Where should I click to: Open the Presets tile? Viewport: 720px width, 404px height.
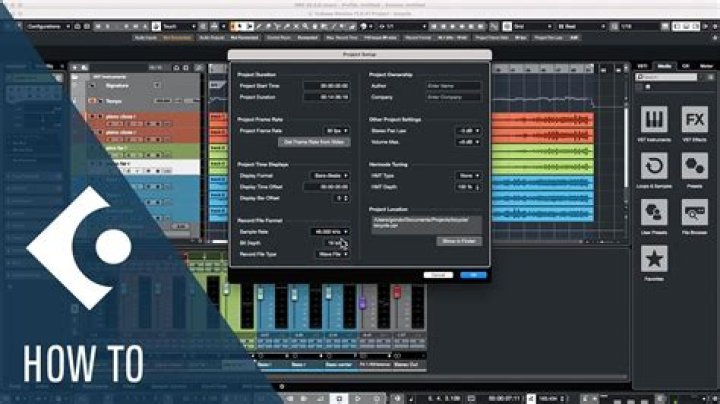[x=695, y=168]
